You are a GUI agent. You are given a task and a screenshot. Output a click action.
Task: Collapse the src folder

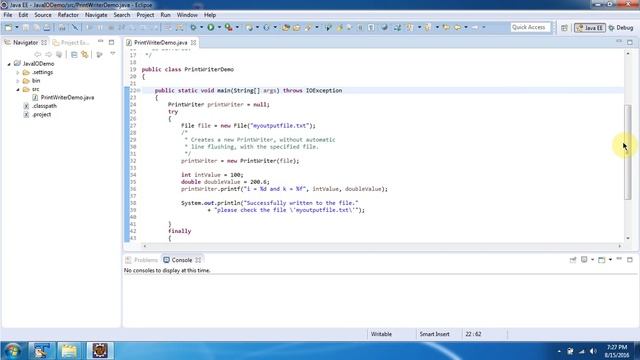point(18,89)
